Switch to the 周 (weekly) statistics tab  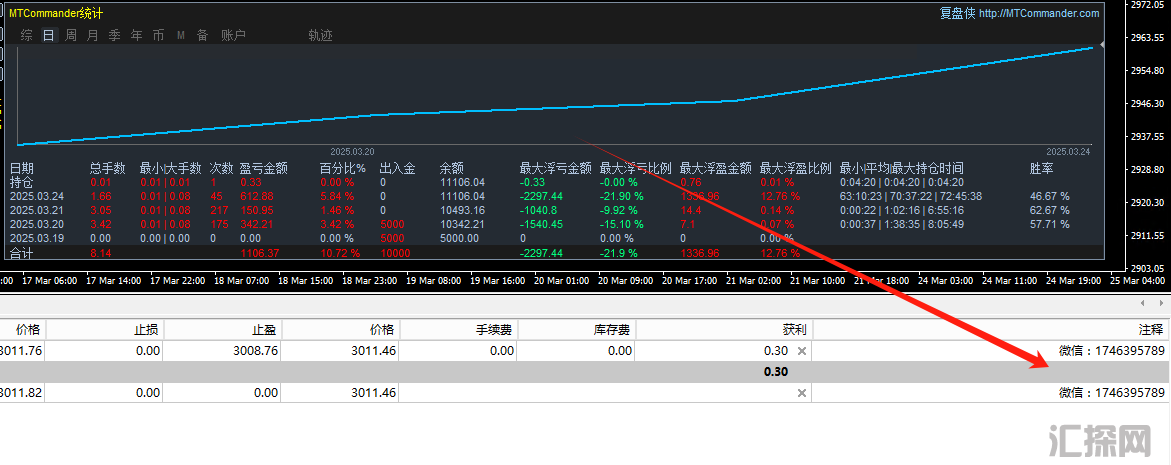(x=71, y=35)
